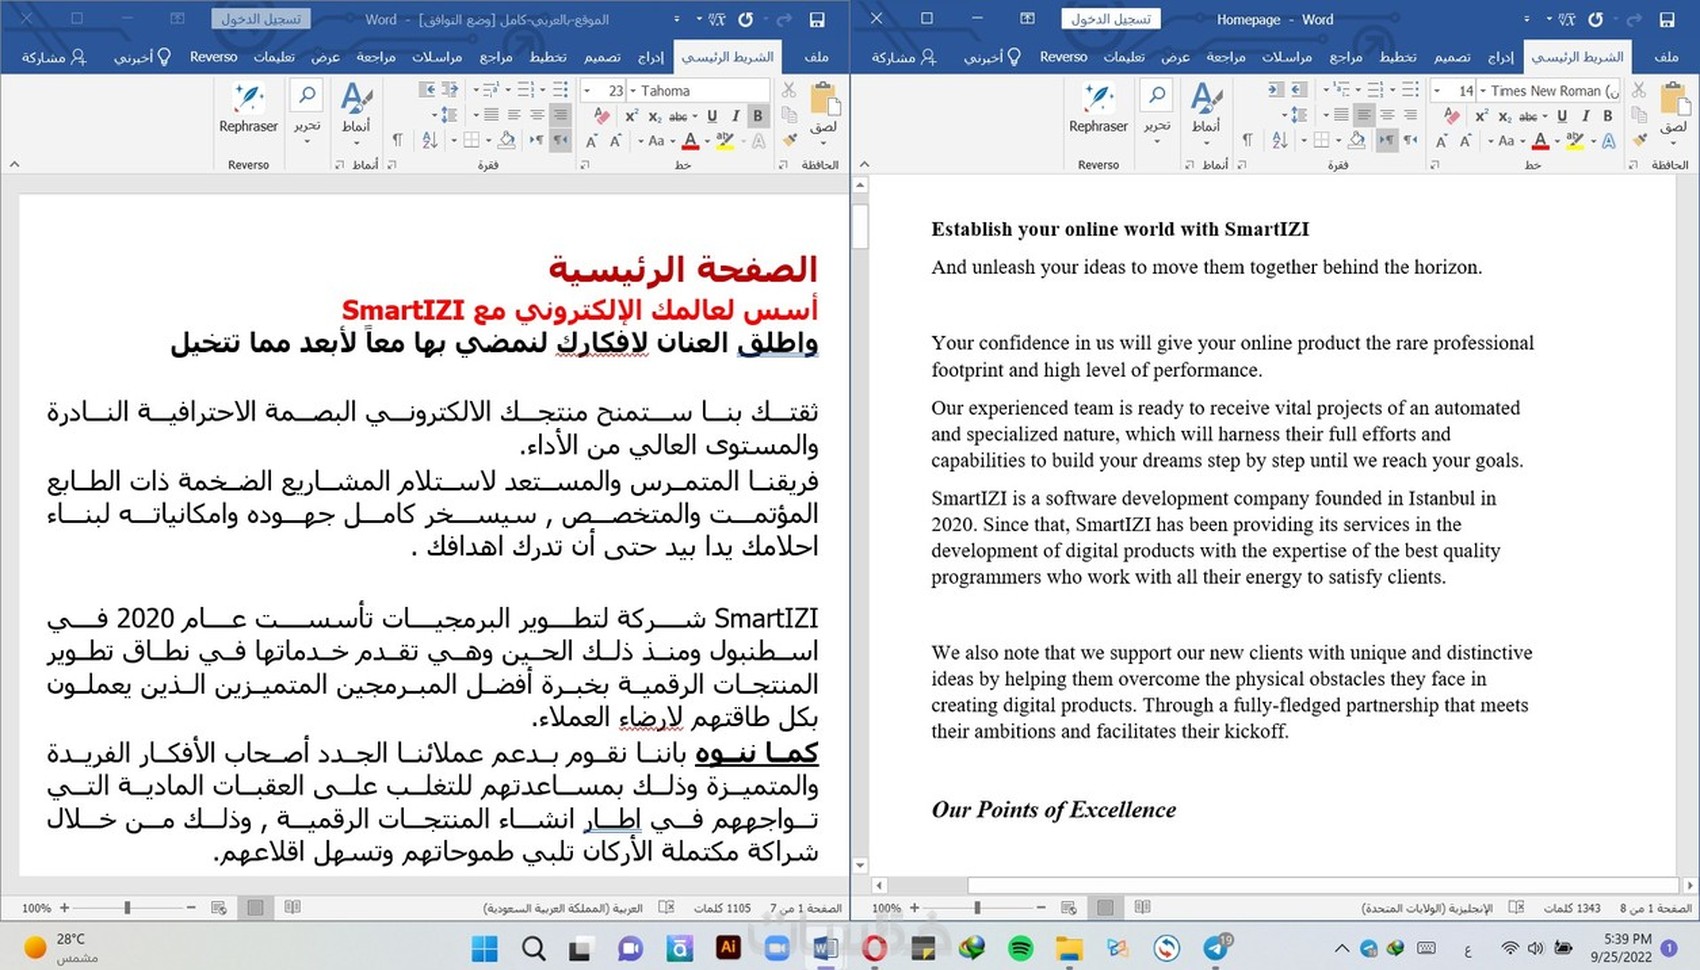This screenshot has height=970, width=1700.
Task: Open the File tab in the Homepage window
Action: 1666,57
